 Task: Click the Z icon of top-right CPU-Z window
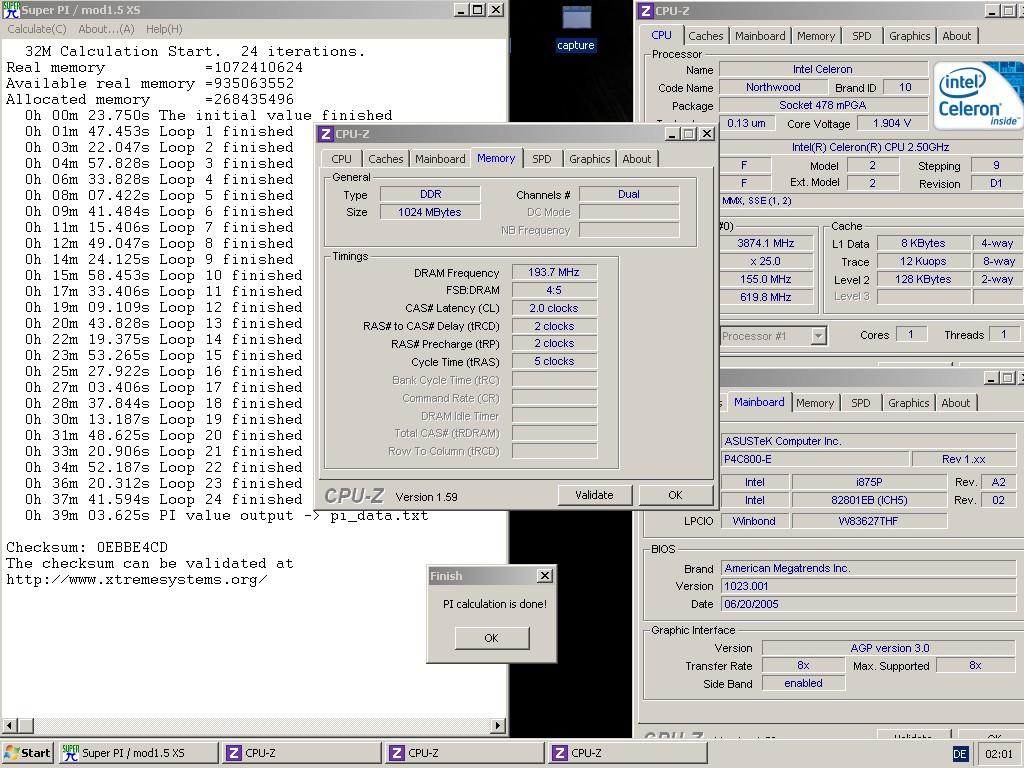(x=646, y=10)
